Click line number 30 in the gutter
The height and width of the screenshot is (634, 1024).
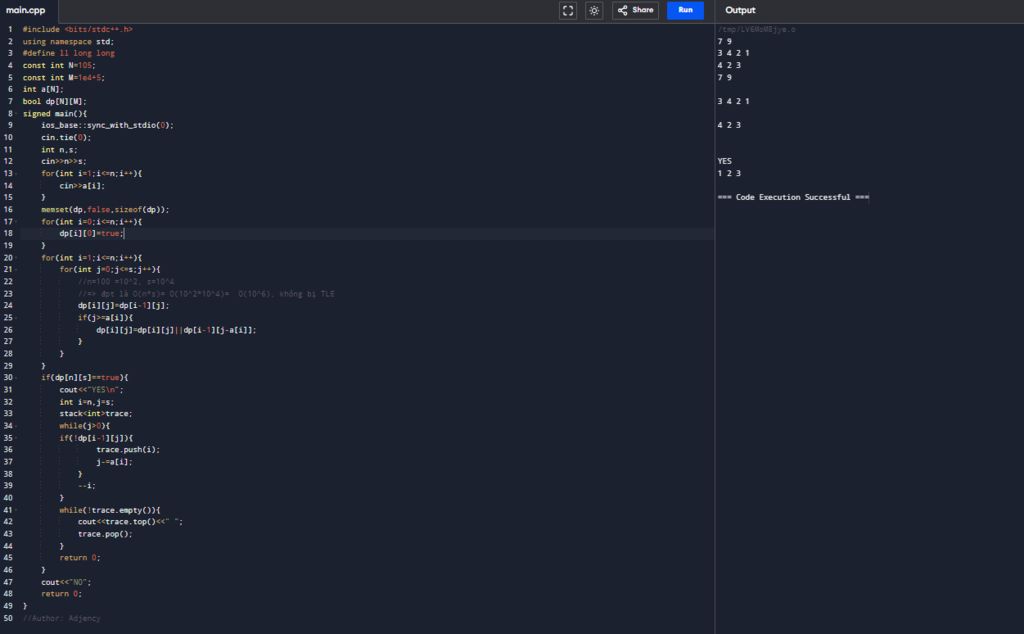click(10, 378)
